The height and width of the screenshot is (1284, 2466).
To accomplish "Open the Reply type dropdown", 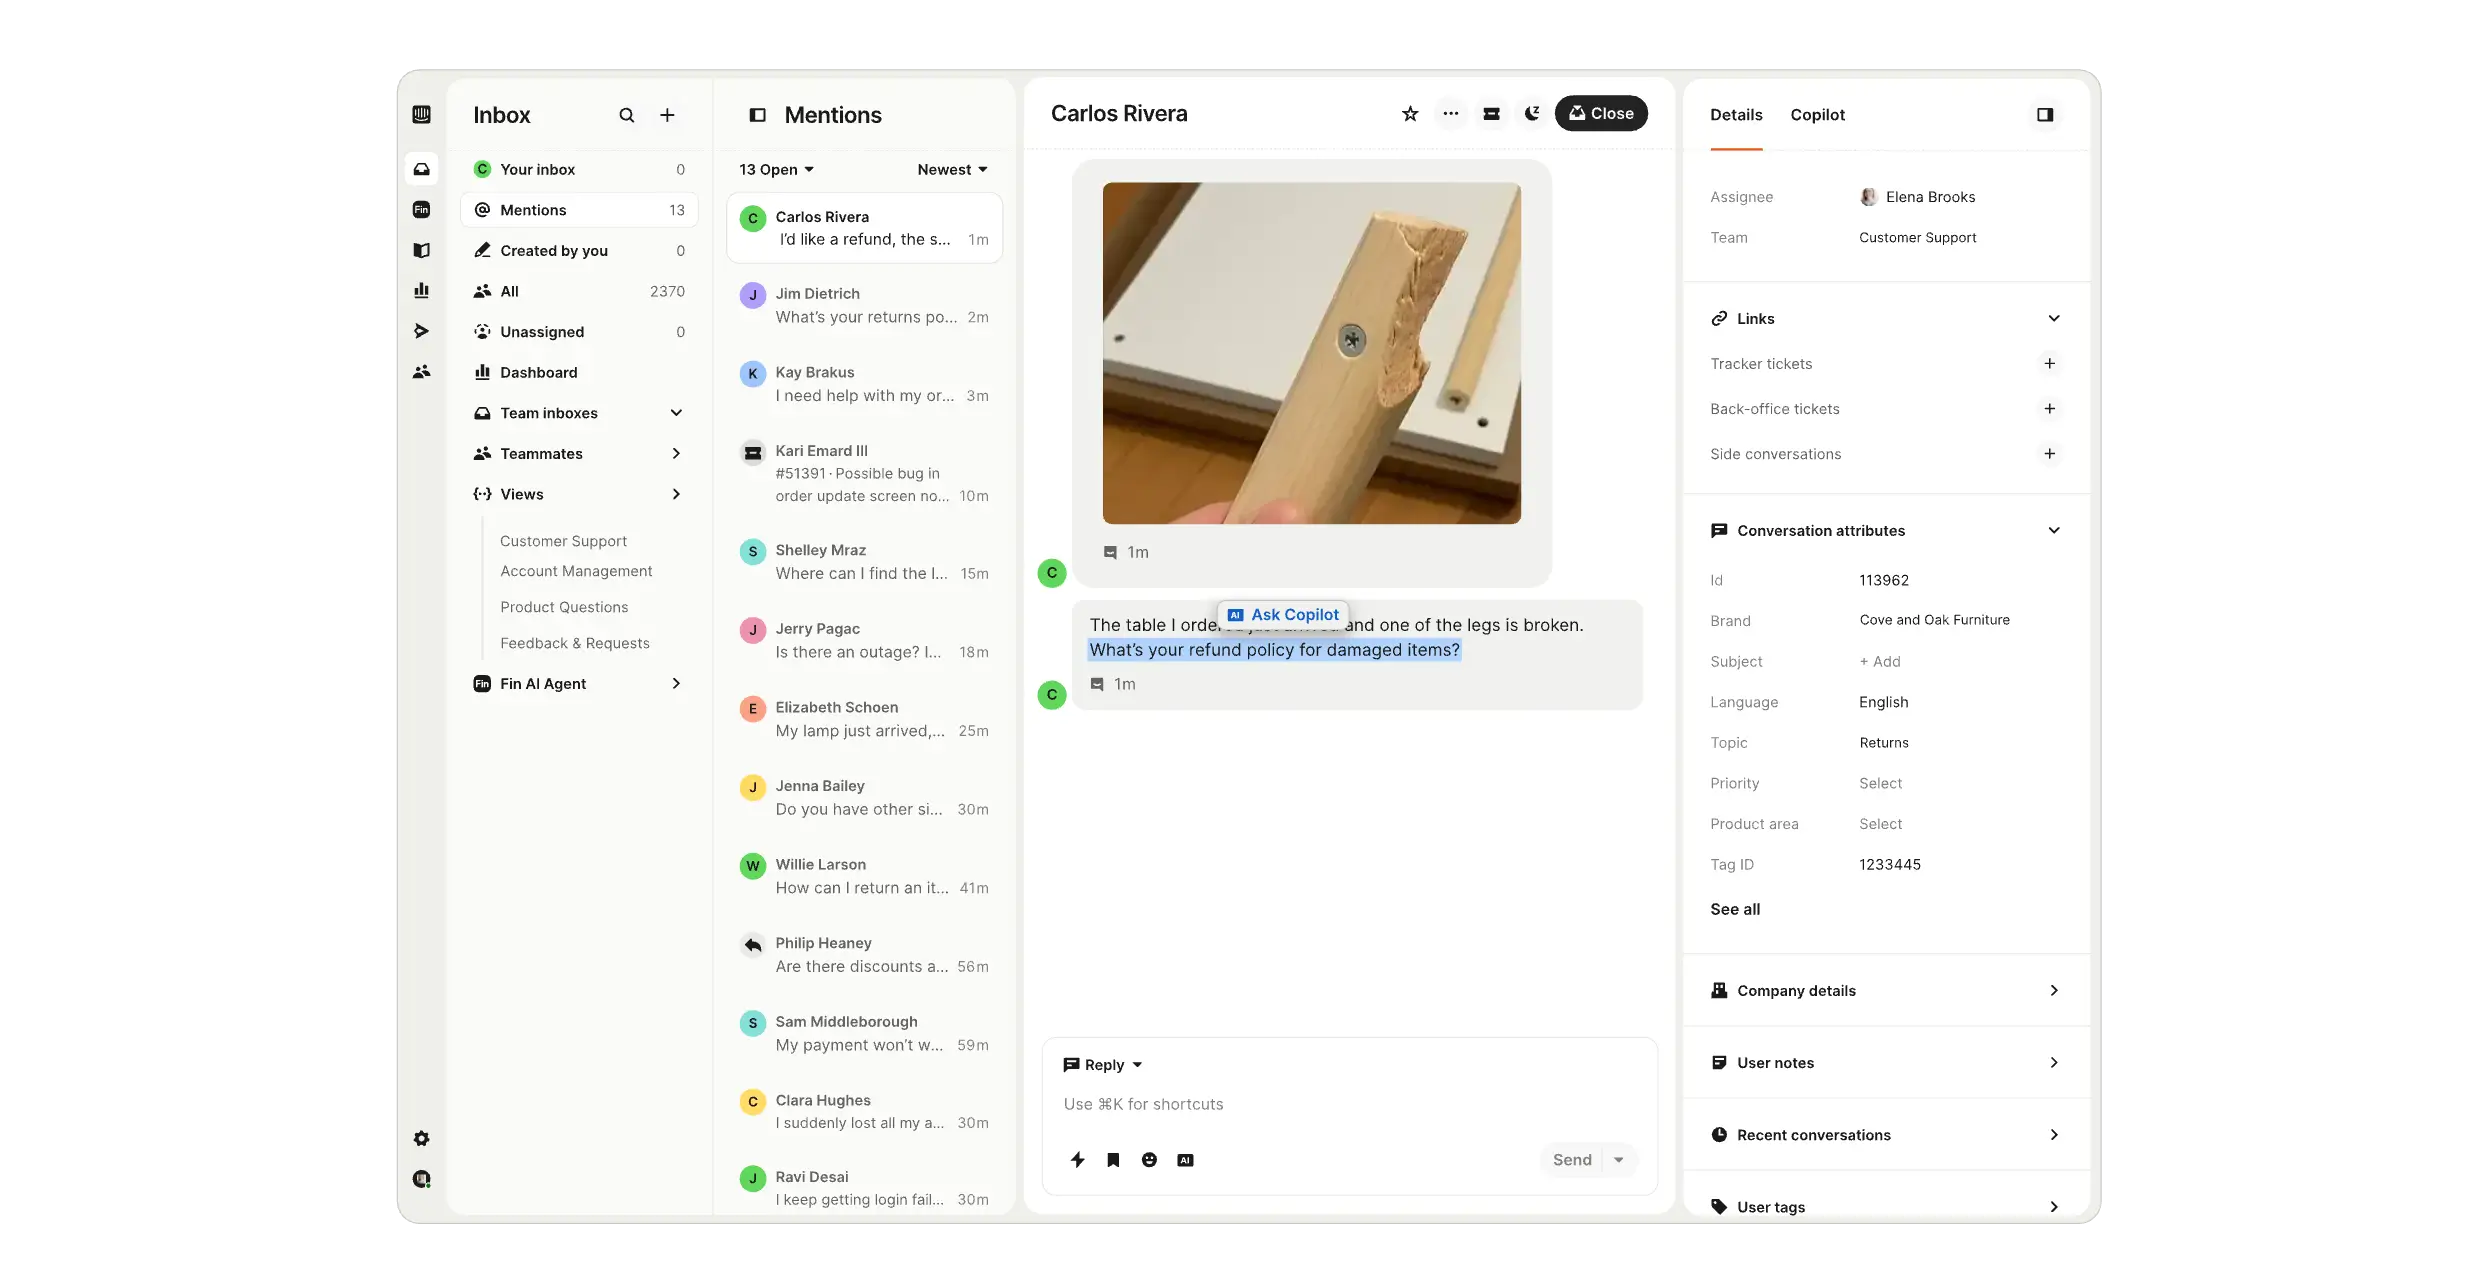I will (x=1102, y=1065).
